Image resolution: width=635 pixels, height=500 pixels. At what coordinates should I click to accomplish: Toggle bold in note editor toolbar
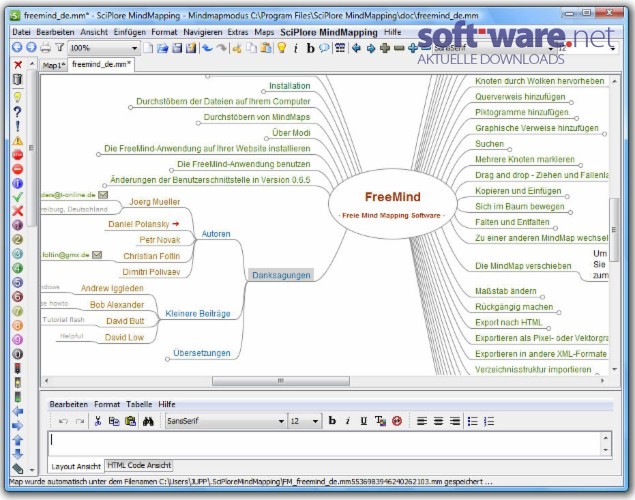332,421
